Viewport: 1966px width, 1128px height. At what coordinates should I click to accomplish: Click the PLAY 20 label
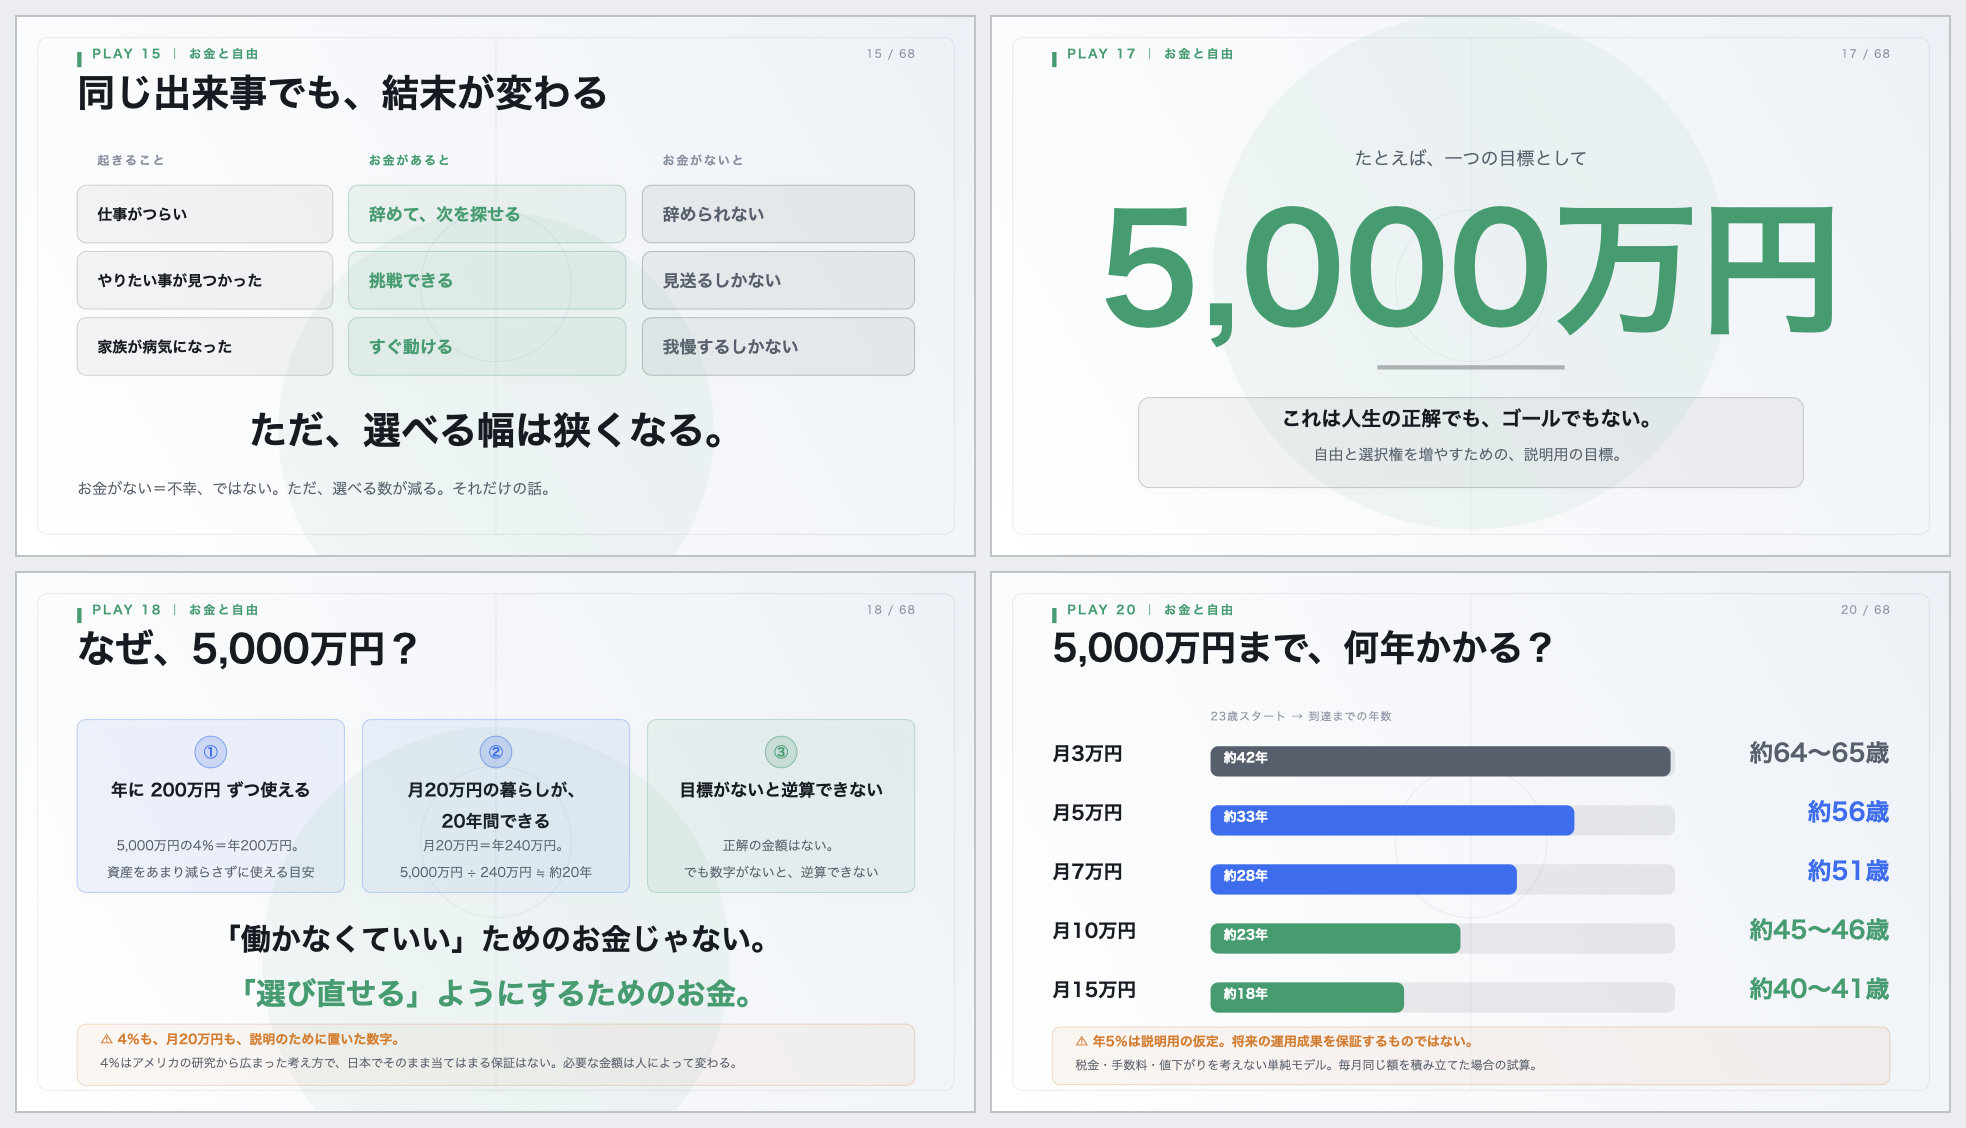1101,610
